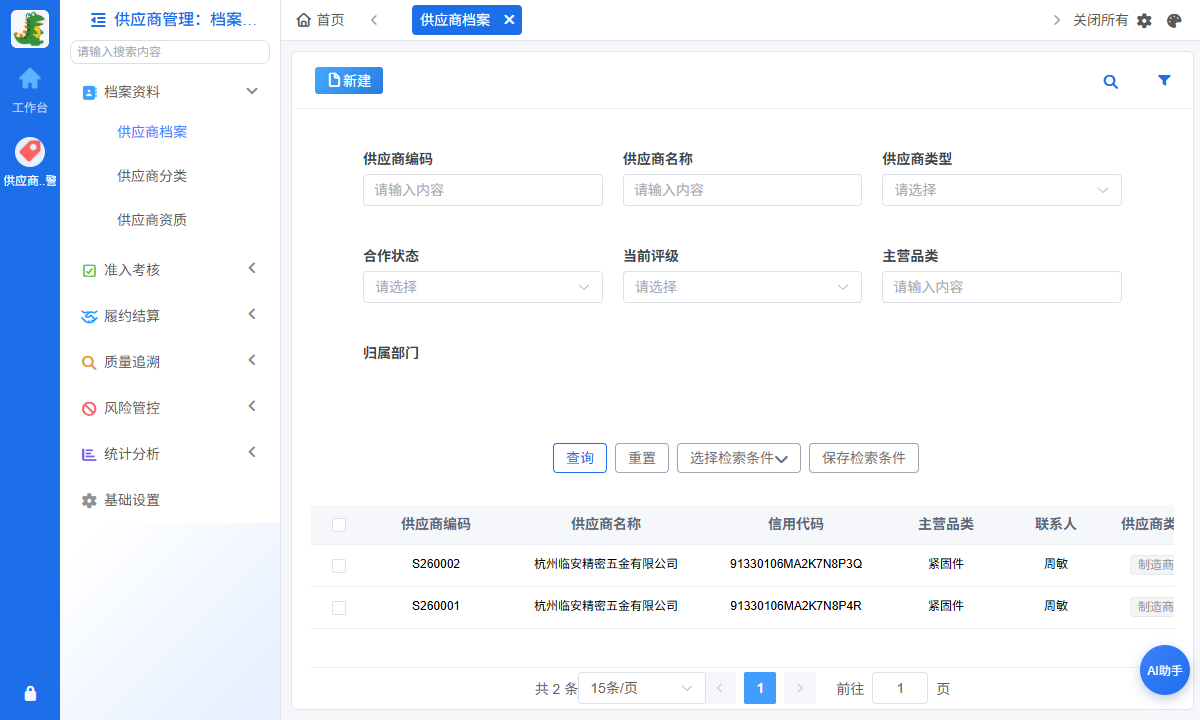This screenshot has height=720, width=1200.
Task: Expand the 履约结算 menu group
Action: click(252, 314)
